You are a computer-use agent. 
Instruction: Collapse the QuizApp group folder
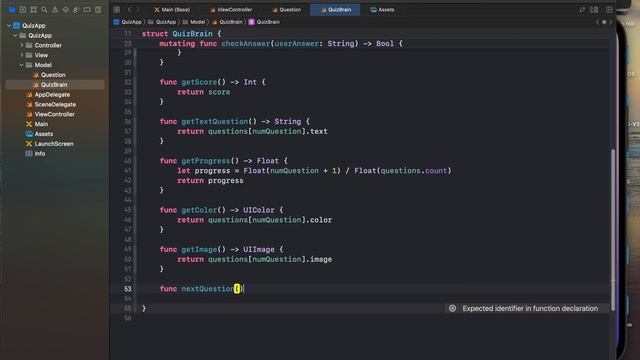tap(16, 36)
